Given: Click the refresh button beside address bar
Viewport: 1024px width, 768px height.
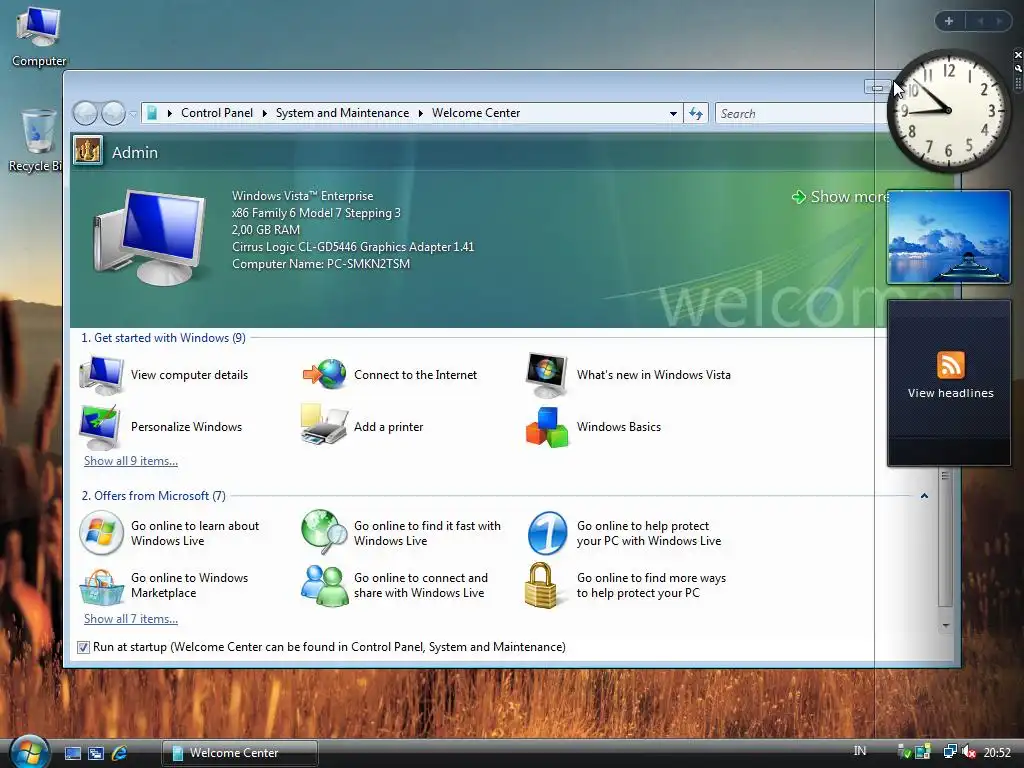Looking at the screenshot, I should (x=696, y=114).
